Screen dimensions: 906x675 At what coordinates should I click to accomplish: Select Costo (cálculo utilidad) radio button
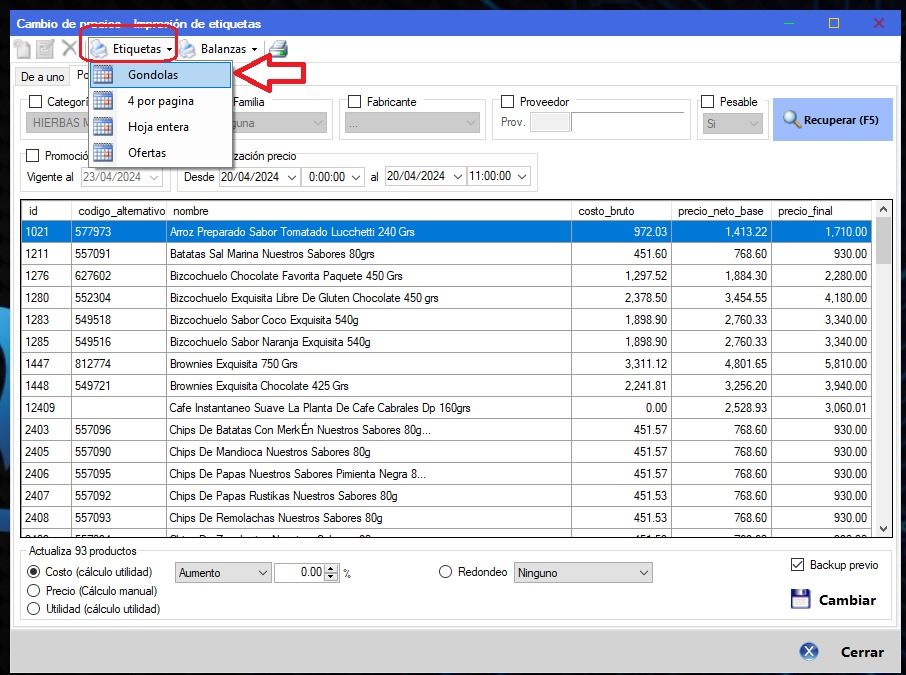coord(34,572)
